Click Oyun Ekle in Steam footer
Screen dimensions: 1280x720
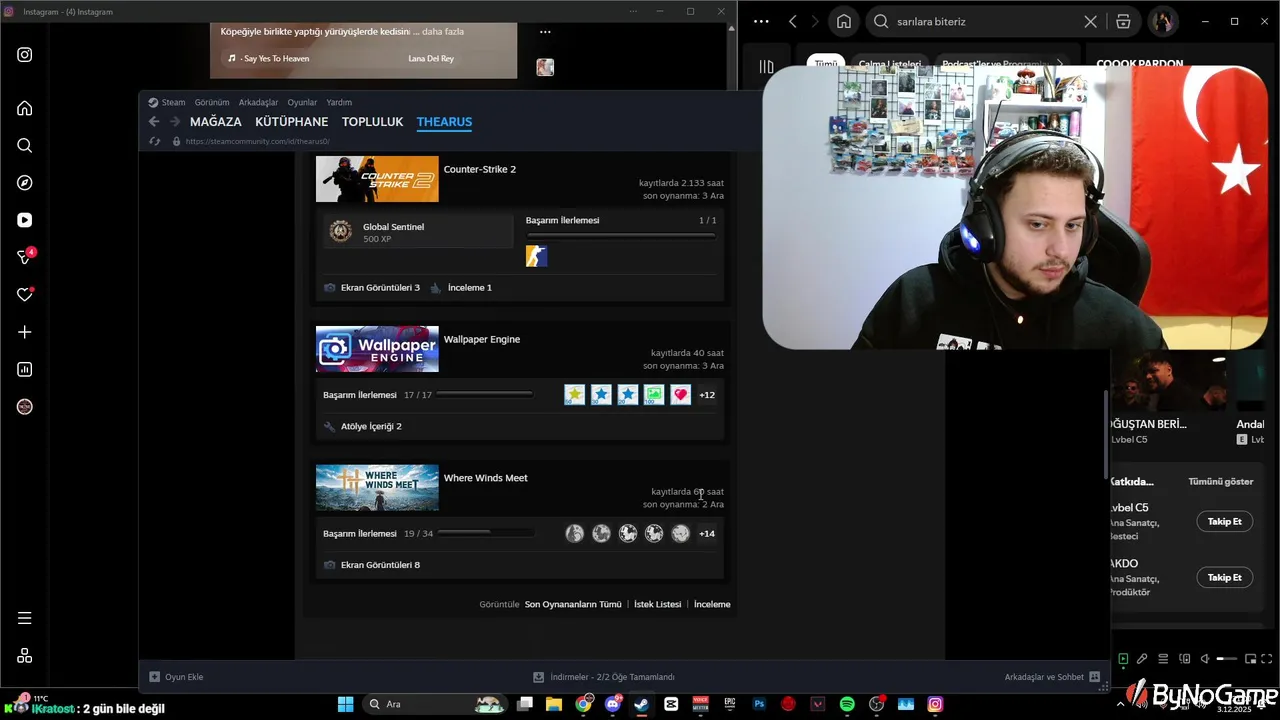click(176, 677)
